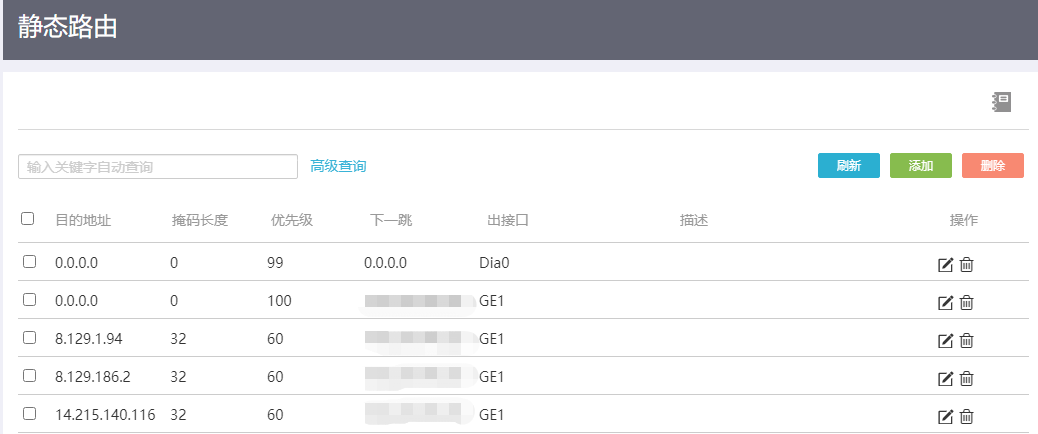
Task: Open the 高级查询 advanced search link
Action: pos(338,166)
